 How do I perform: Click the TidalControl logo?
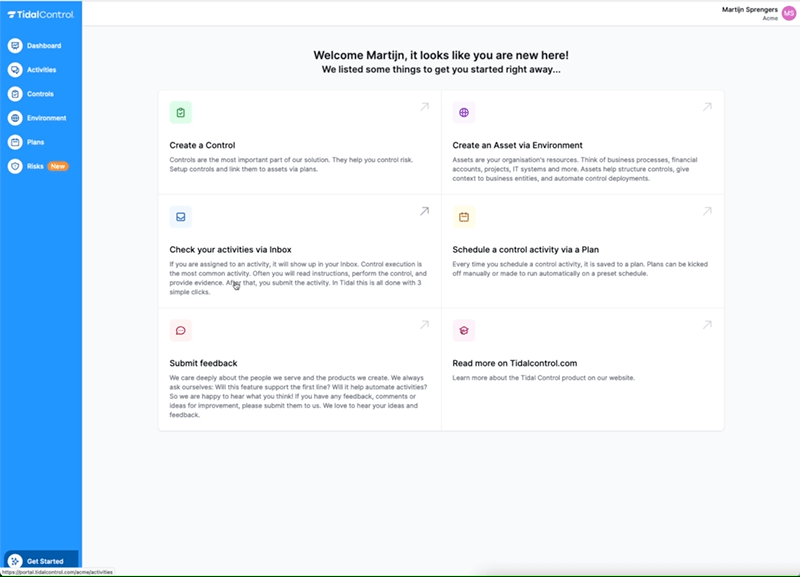point(40,14)
